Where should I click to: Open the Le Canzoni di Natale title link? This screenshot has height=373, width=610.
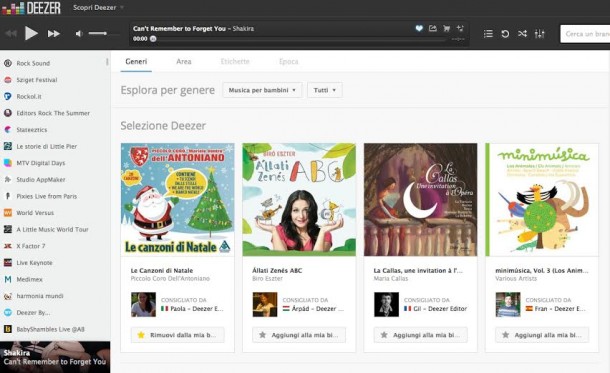coord(162,270)
